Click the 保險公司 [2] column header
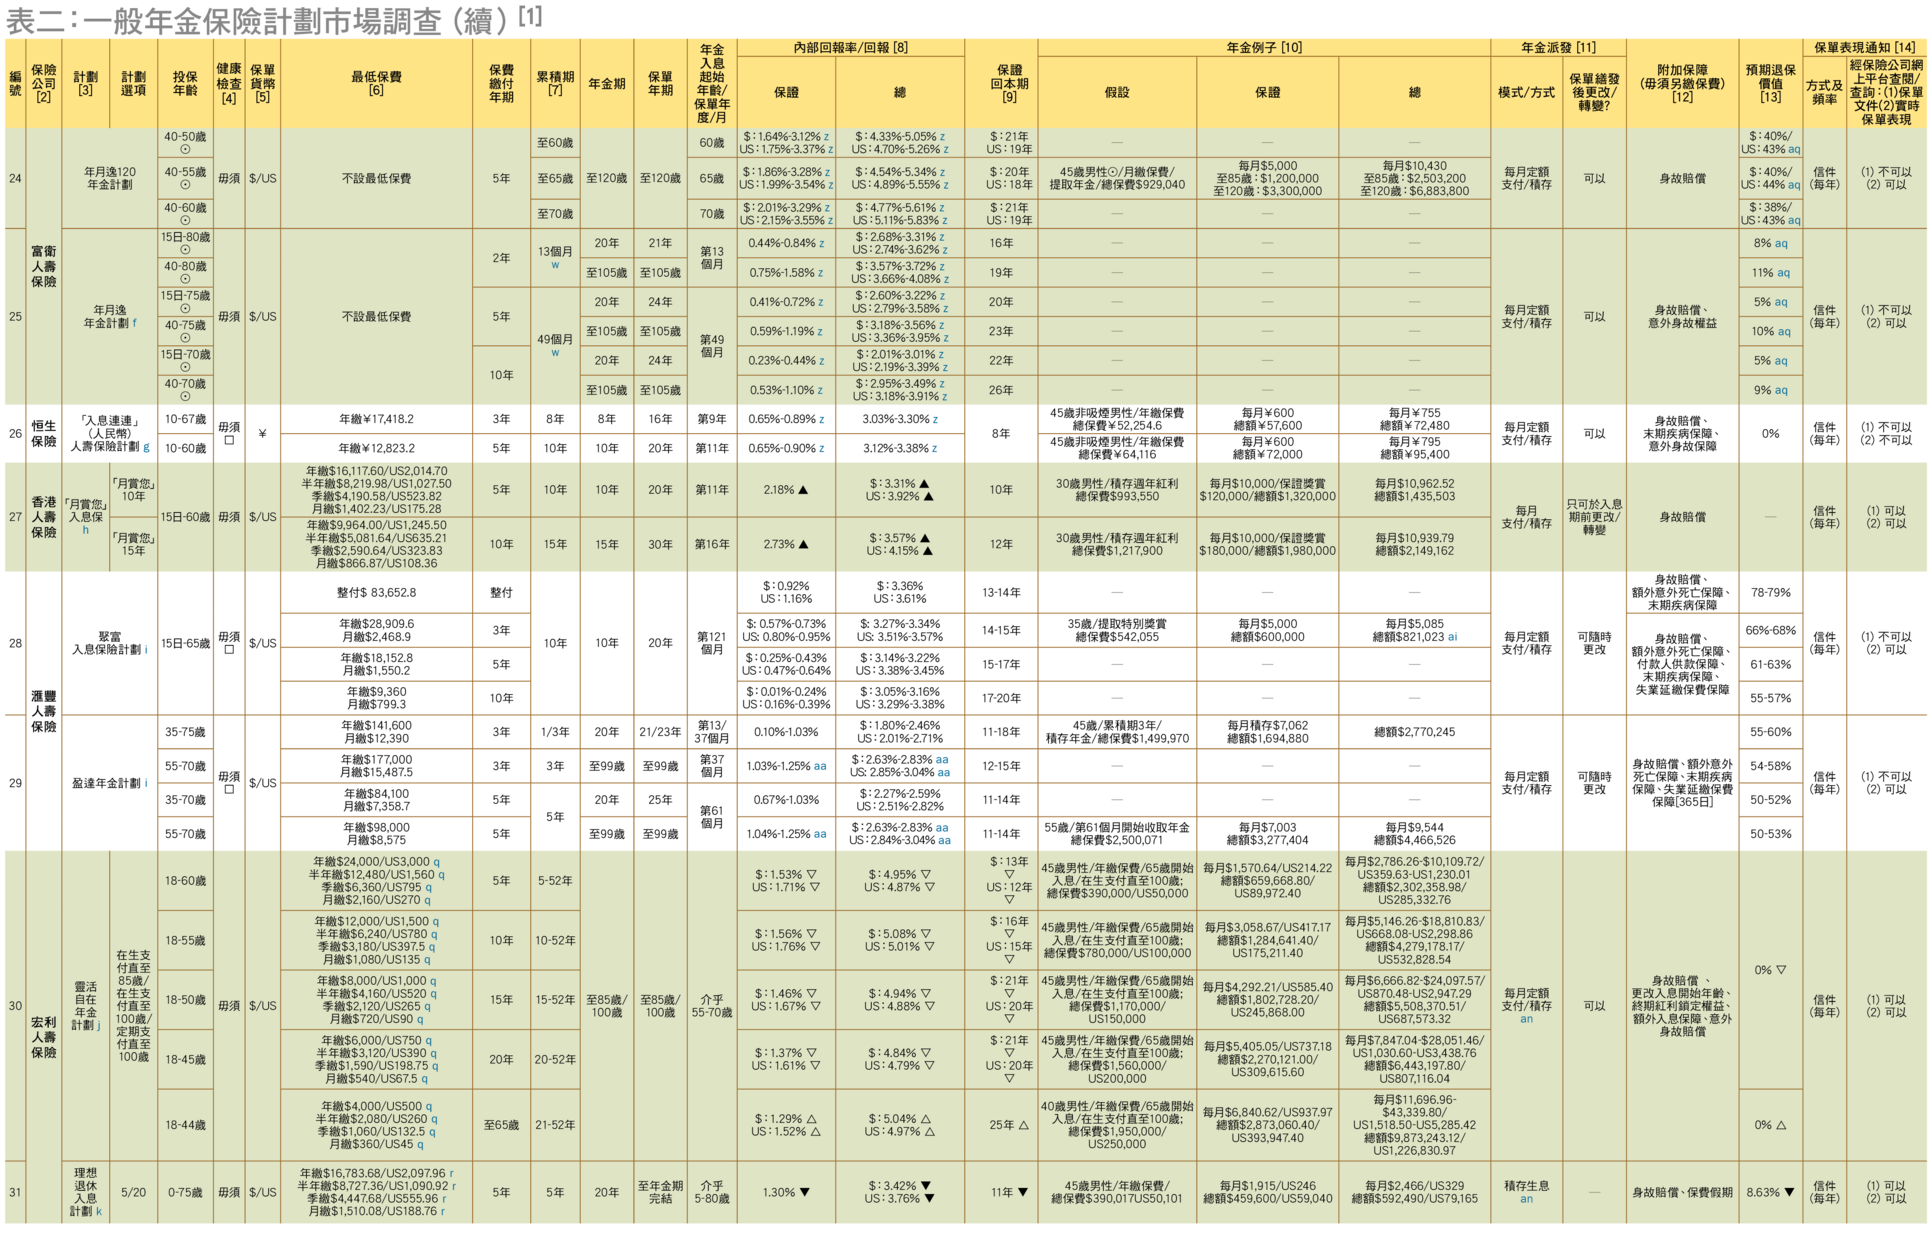The image size is (1932, 1242). tap(44, 83)
